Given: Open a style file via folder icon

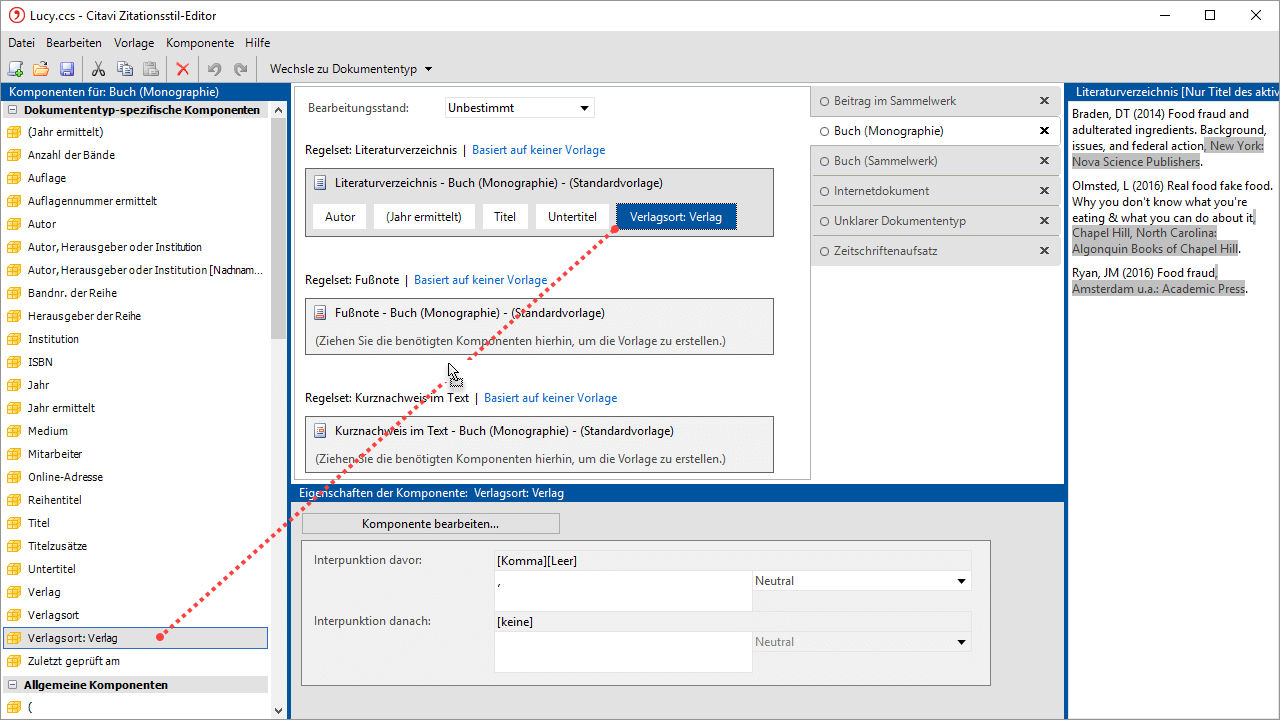Looking at the screenshot, I should pos(41,69).
